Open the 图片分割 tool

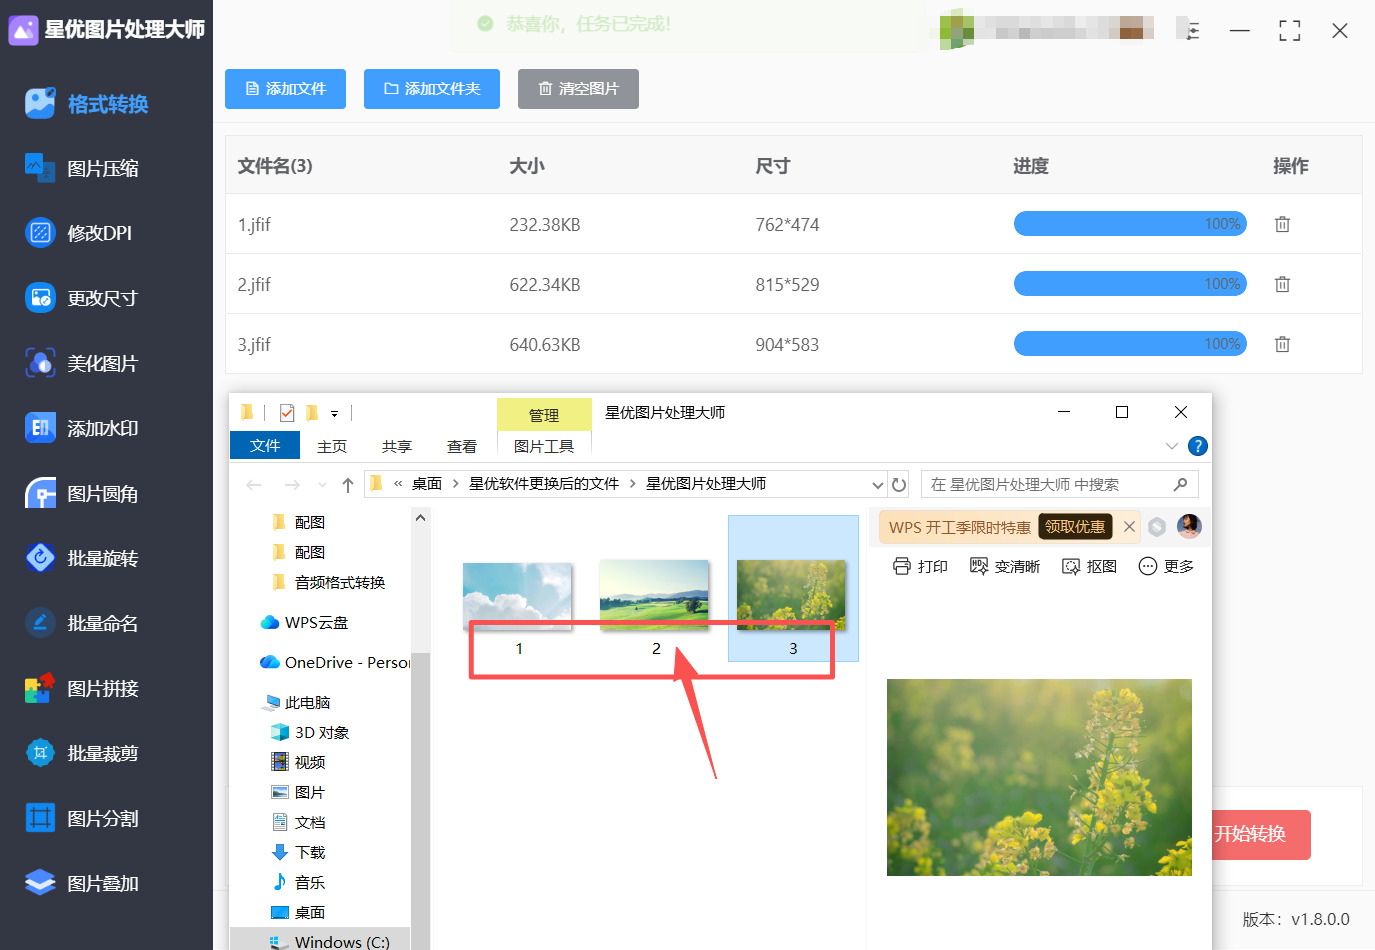[x=82, y=818]
